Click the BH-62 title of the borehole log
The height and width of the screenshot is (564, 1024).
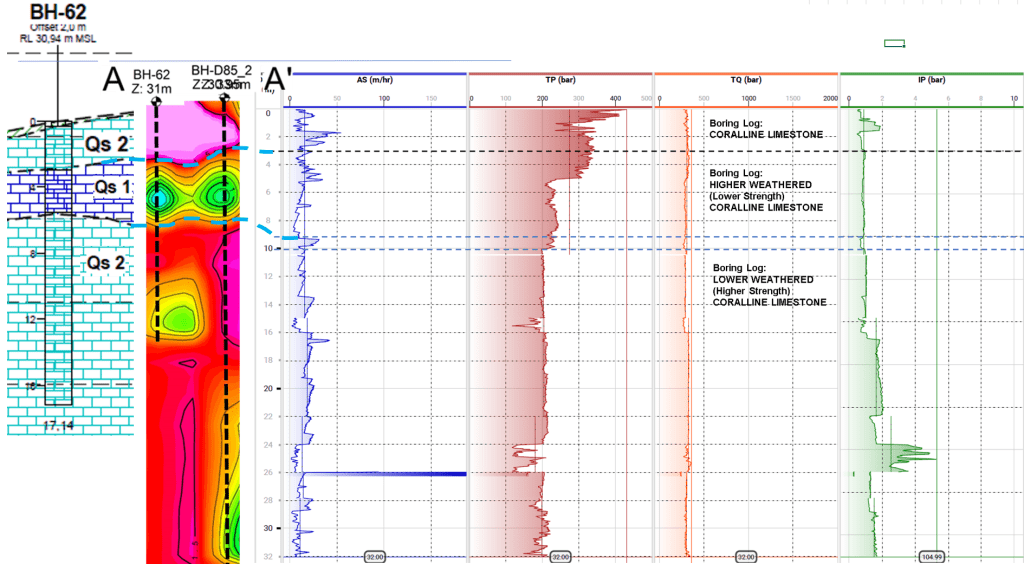(x=57, y=12)
